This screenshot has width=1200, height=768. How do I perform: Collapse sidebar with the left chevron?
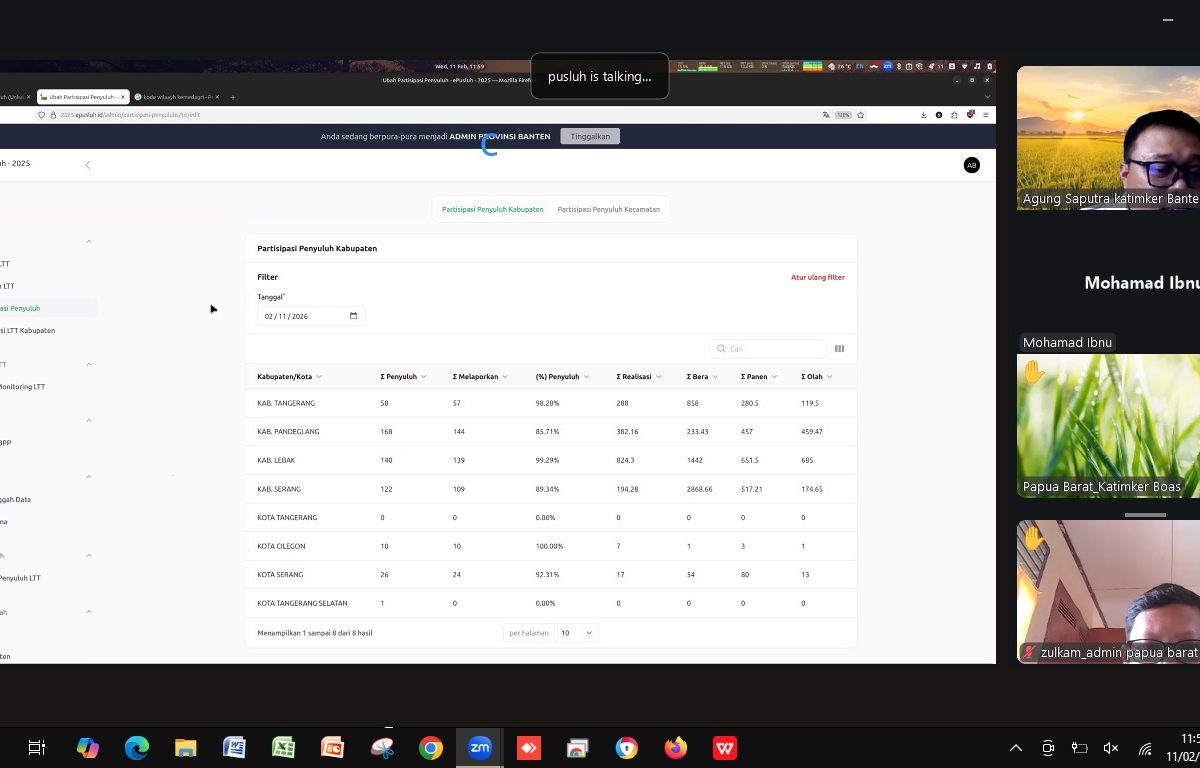(88, 165)
